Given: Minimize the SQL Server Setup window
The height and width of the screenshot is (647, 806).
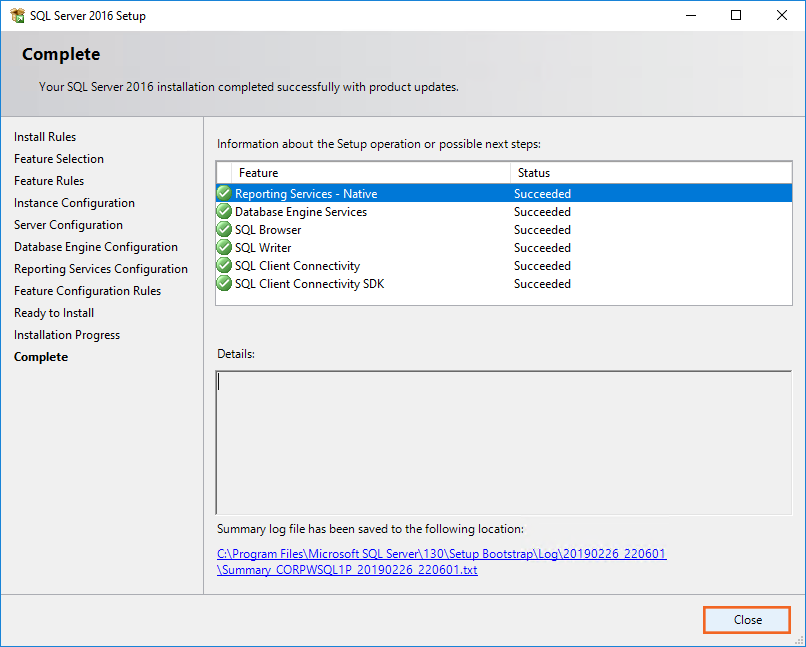Looking at the screenshot, I should point(690,15).
